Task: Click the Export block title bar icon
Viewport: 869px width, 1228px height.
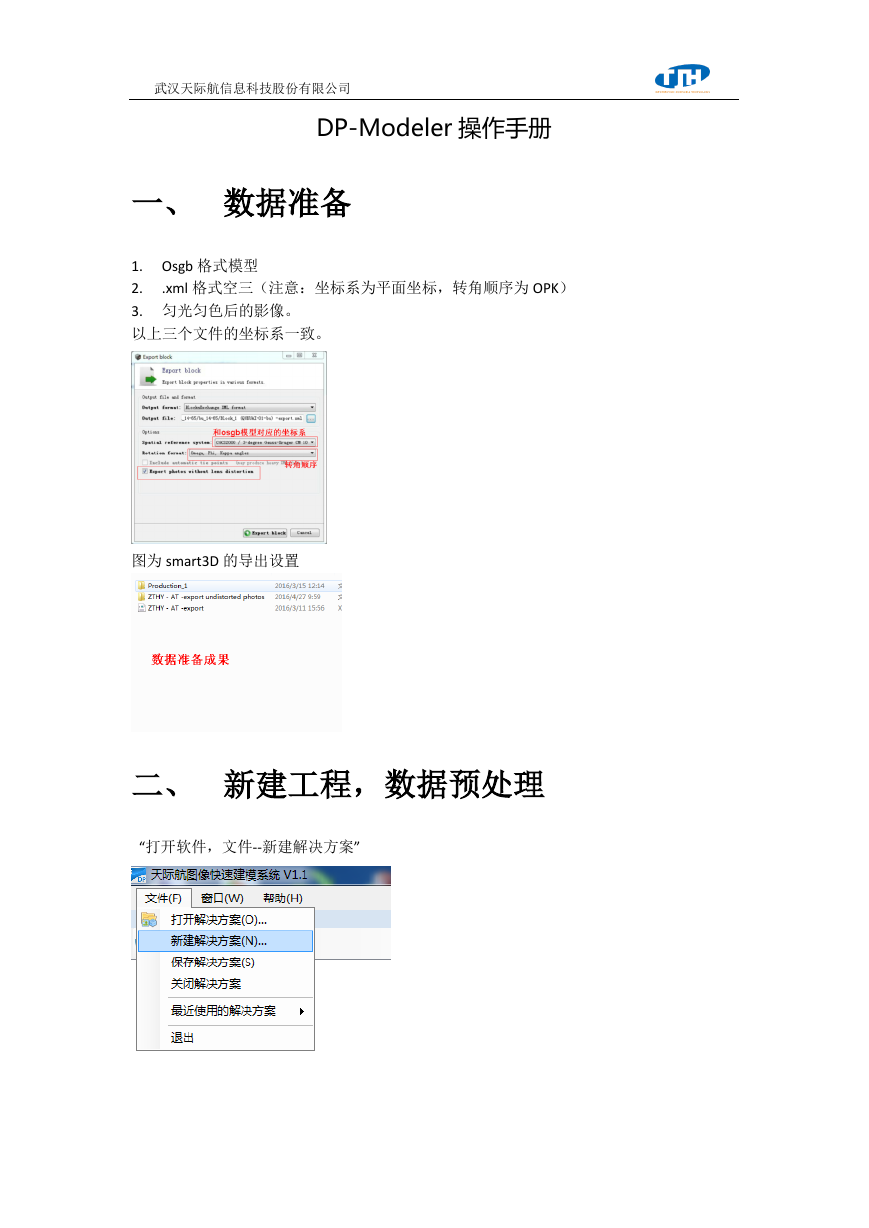Action: pos(138,357)
